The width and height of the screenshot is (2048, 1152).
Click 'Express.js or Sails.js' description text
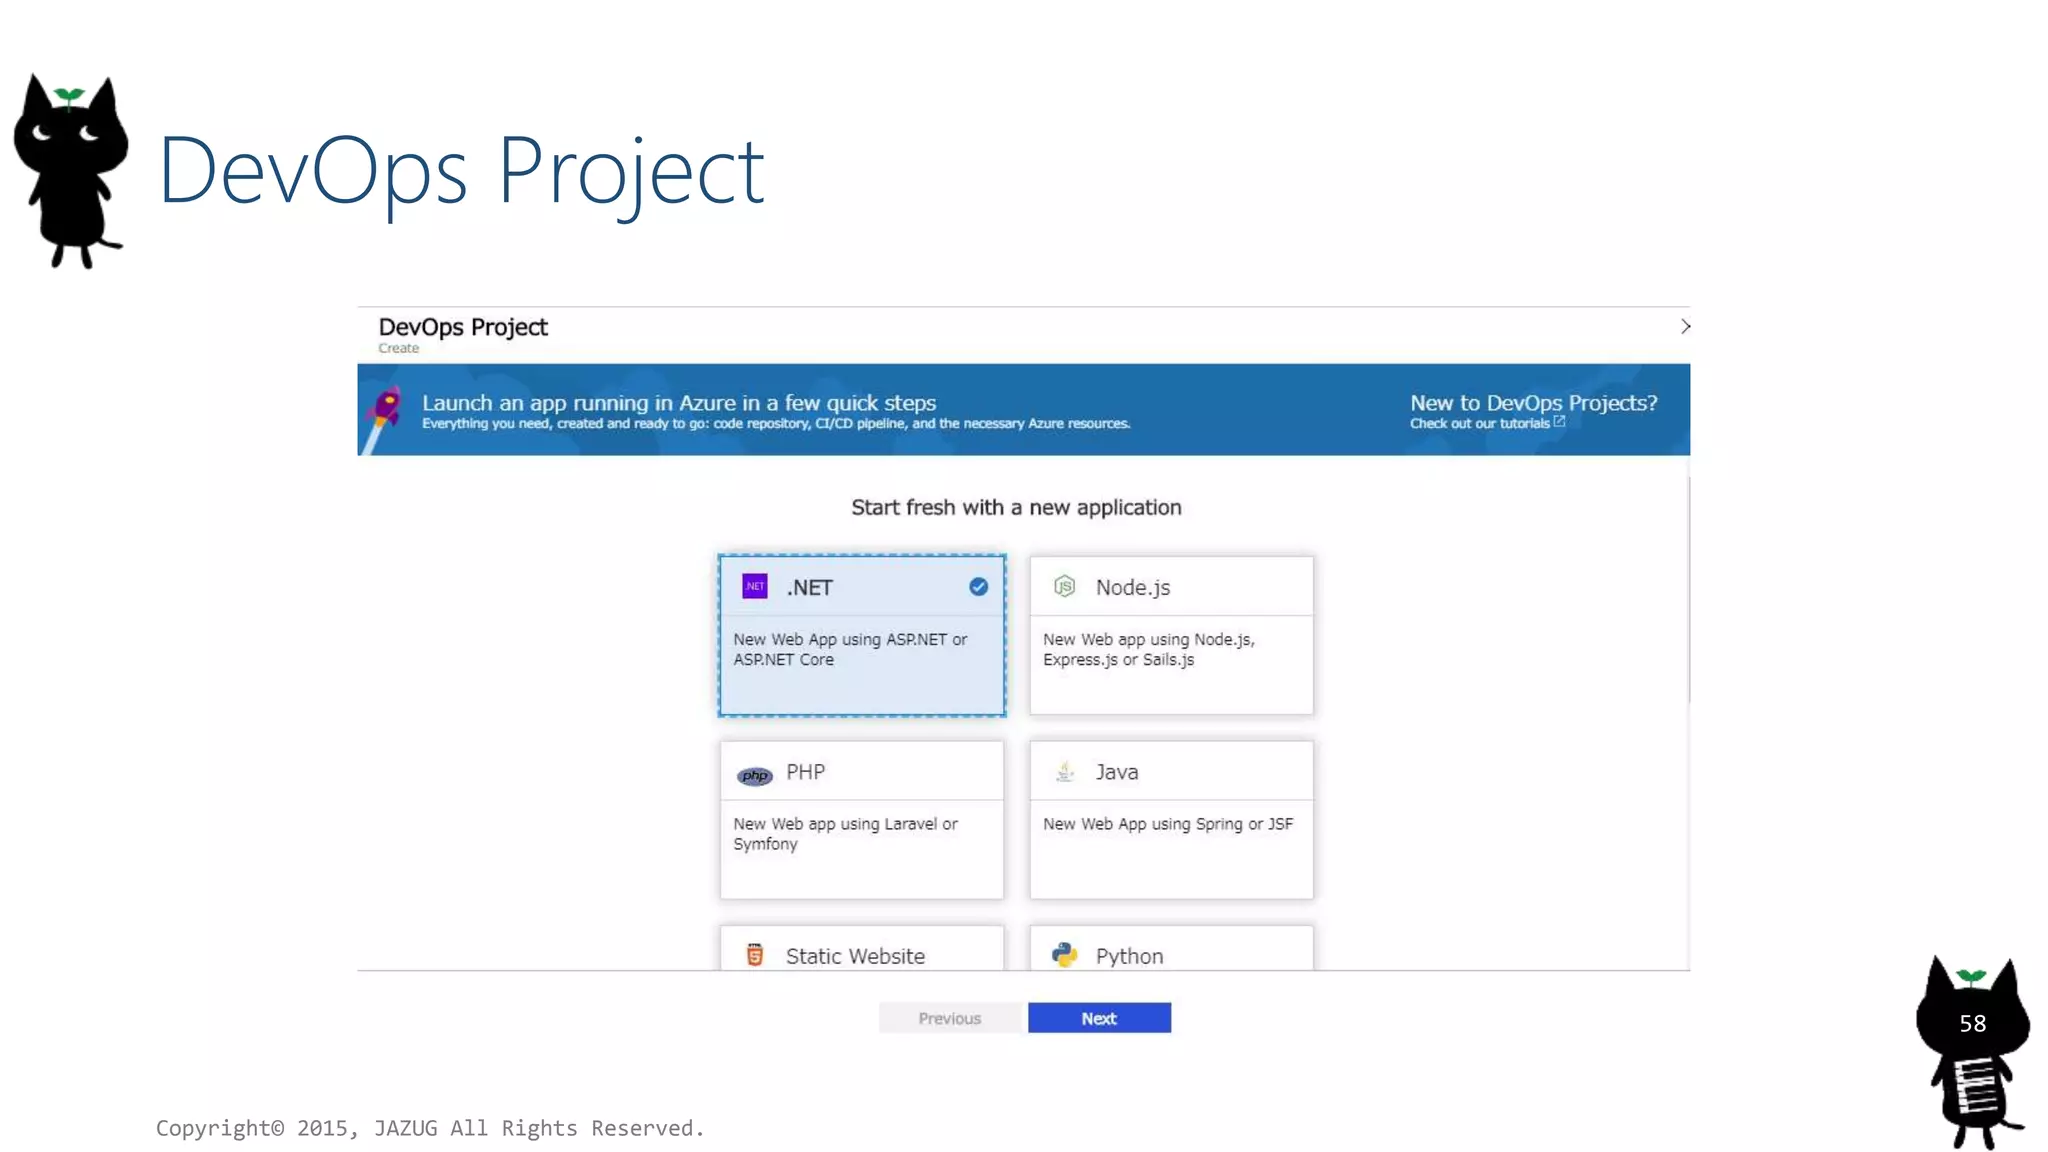tap(1118, 660)
